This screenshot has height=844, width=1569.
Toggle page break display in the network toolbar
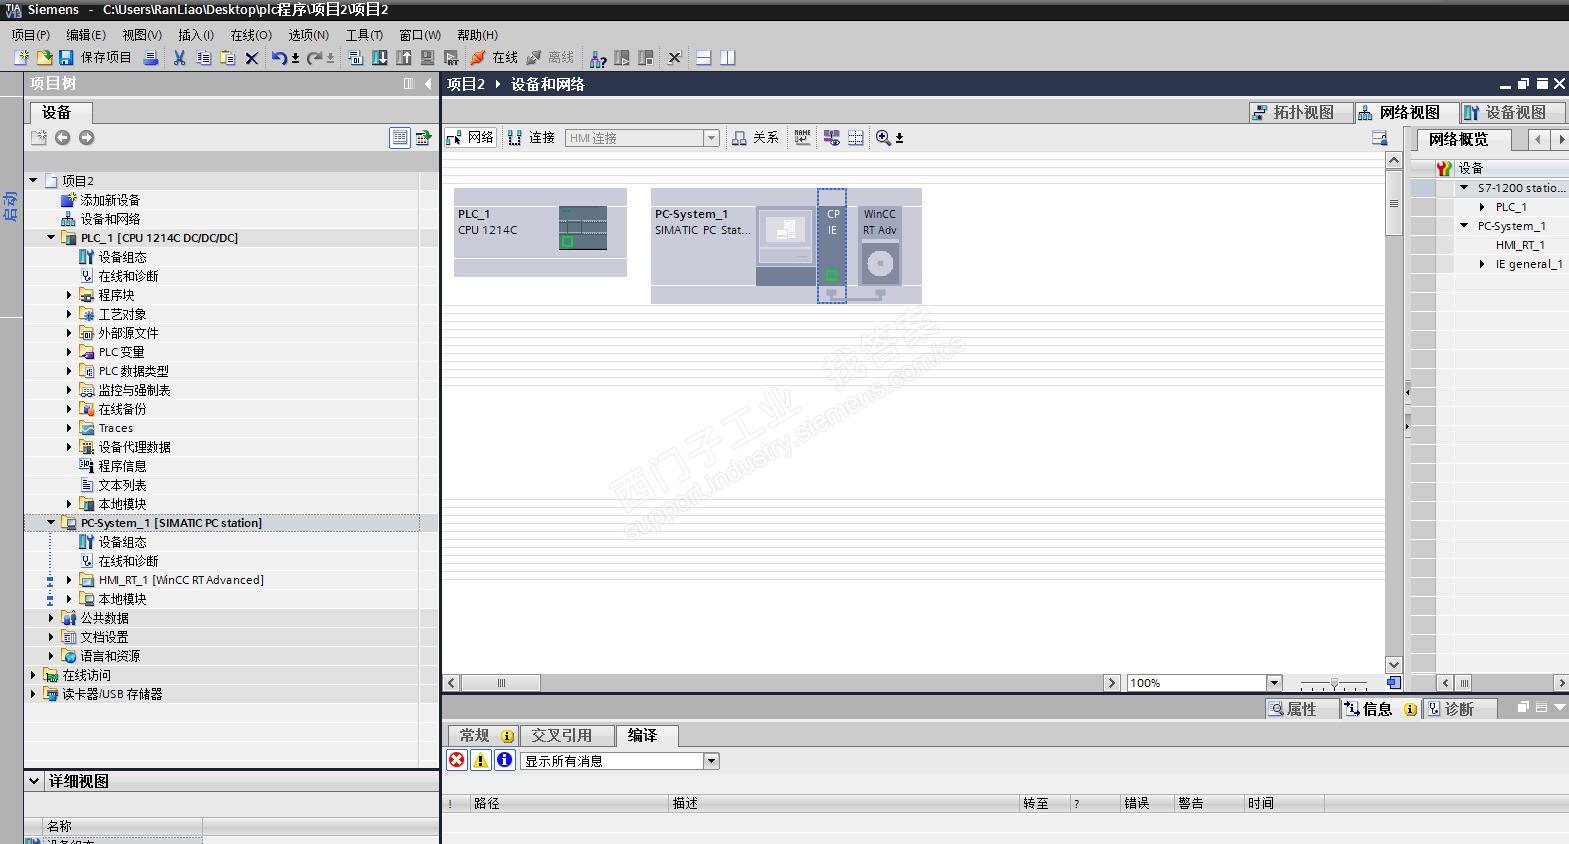856,138
